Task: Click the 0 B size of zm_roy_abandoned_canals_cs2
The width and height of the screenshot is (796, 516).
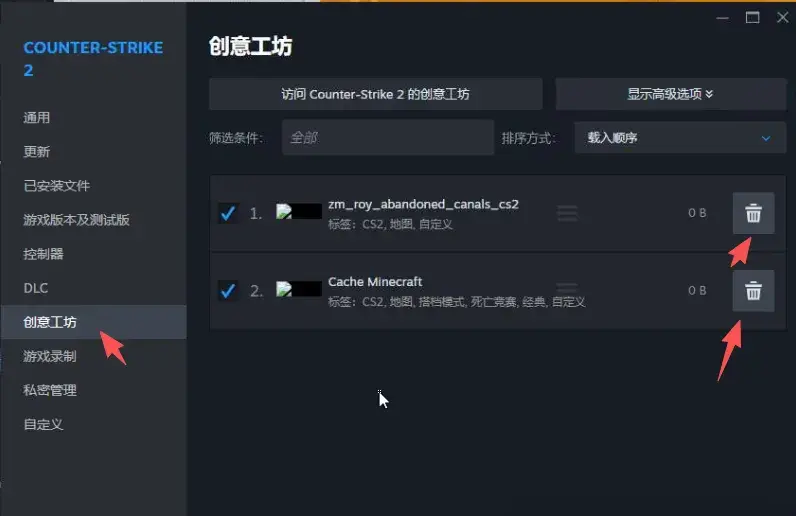Action: [697, 213]
